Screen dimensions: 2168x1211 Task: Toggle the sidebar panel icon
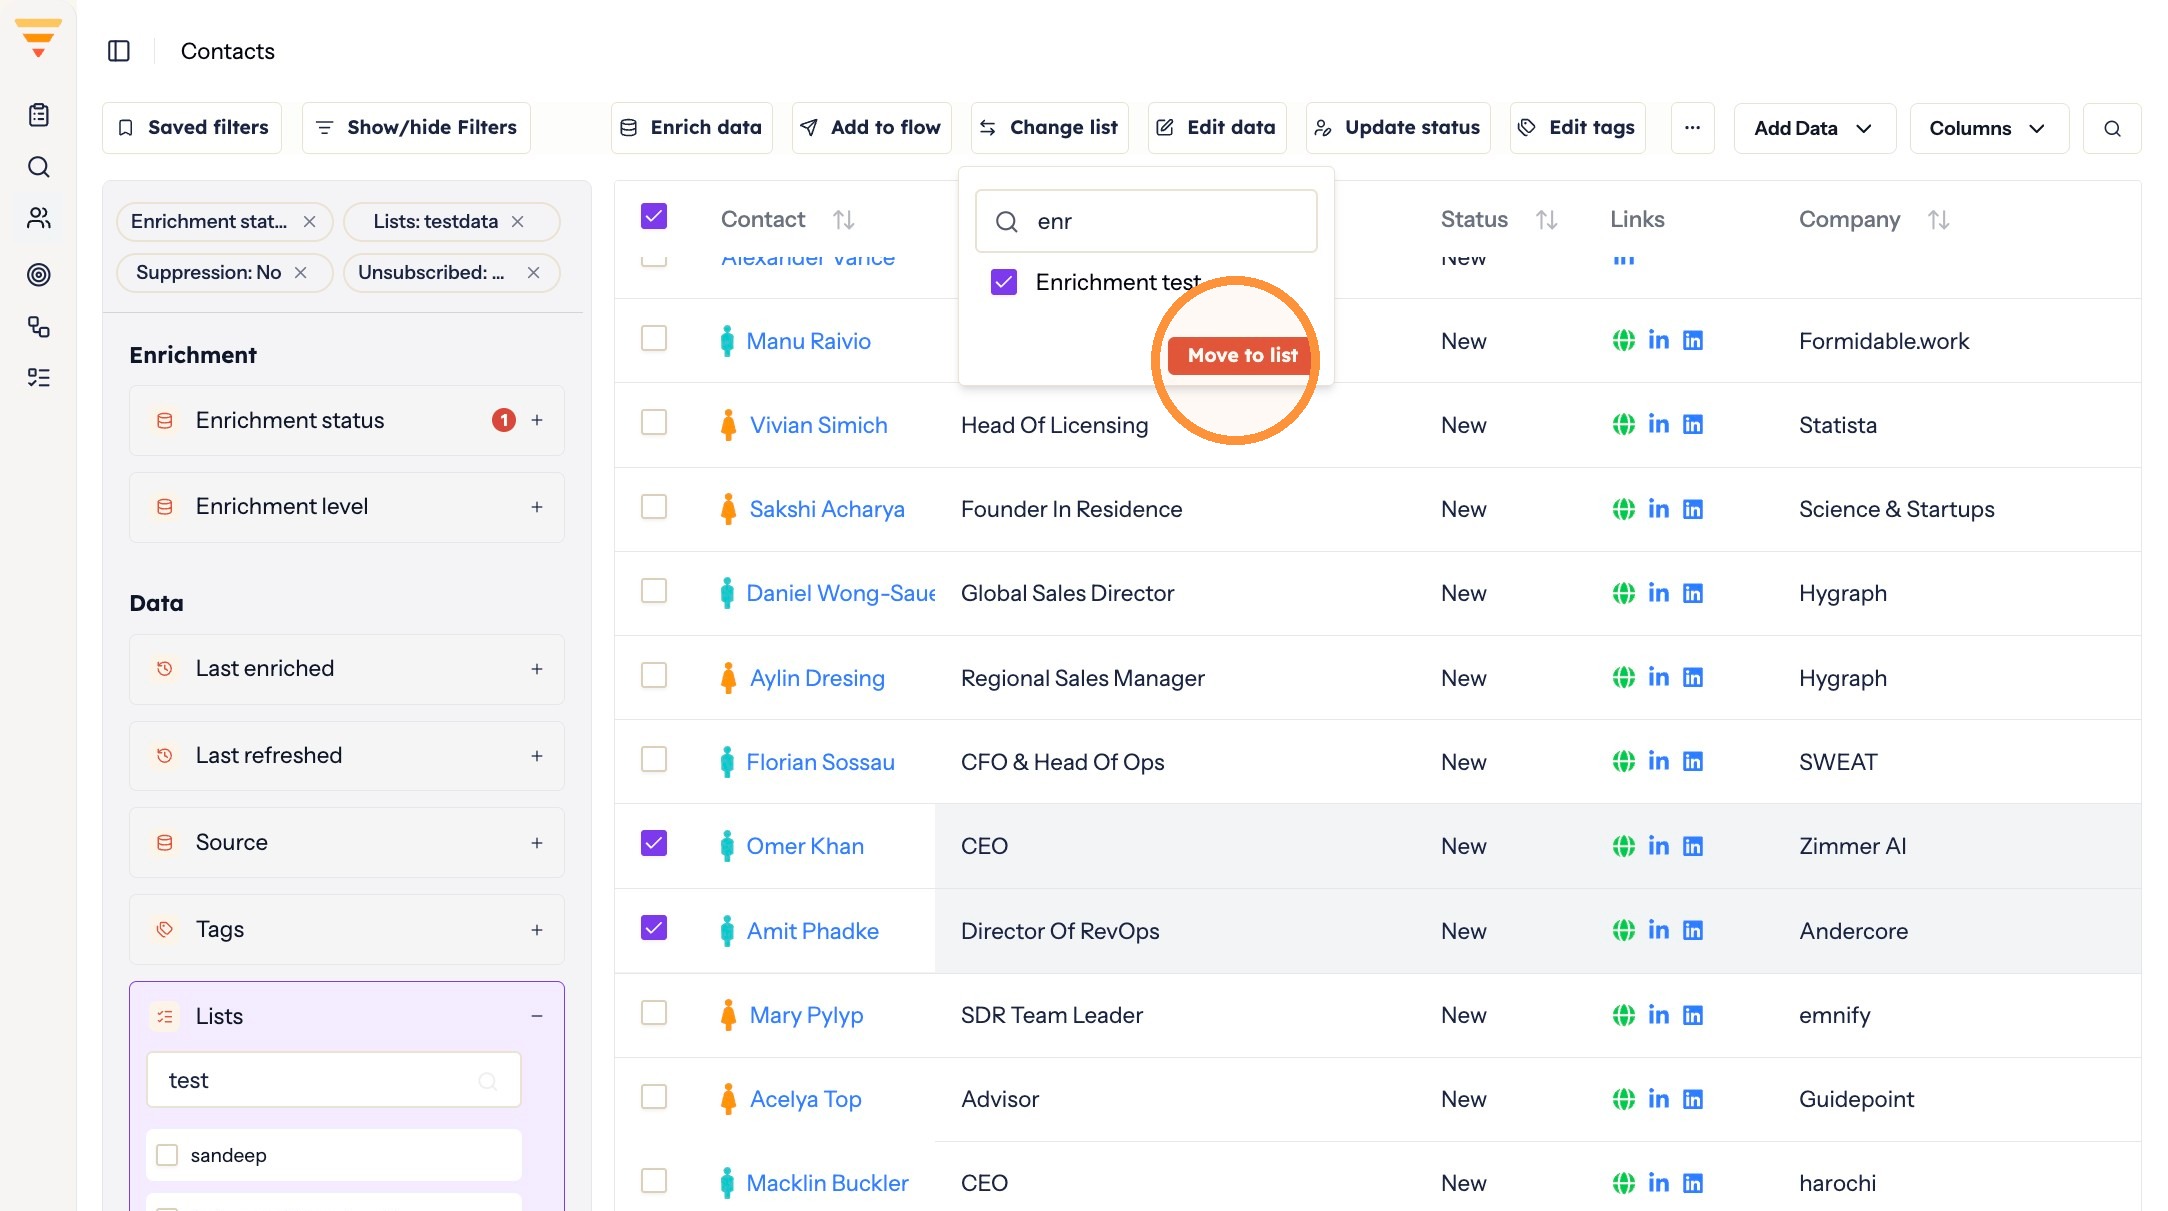coord(119,51)
